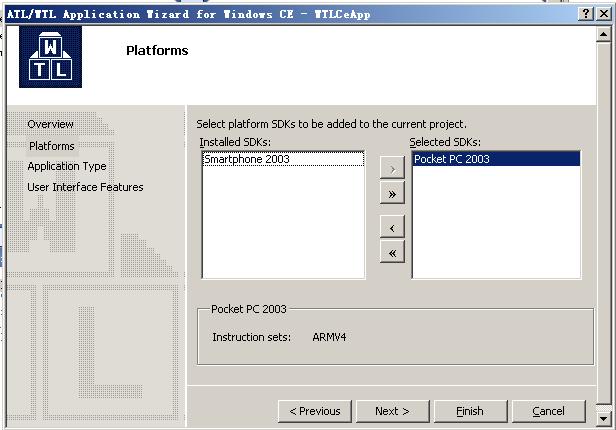Click the scrollbar up arrow
Screen dimensions: 616x430
point(603,35)
